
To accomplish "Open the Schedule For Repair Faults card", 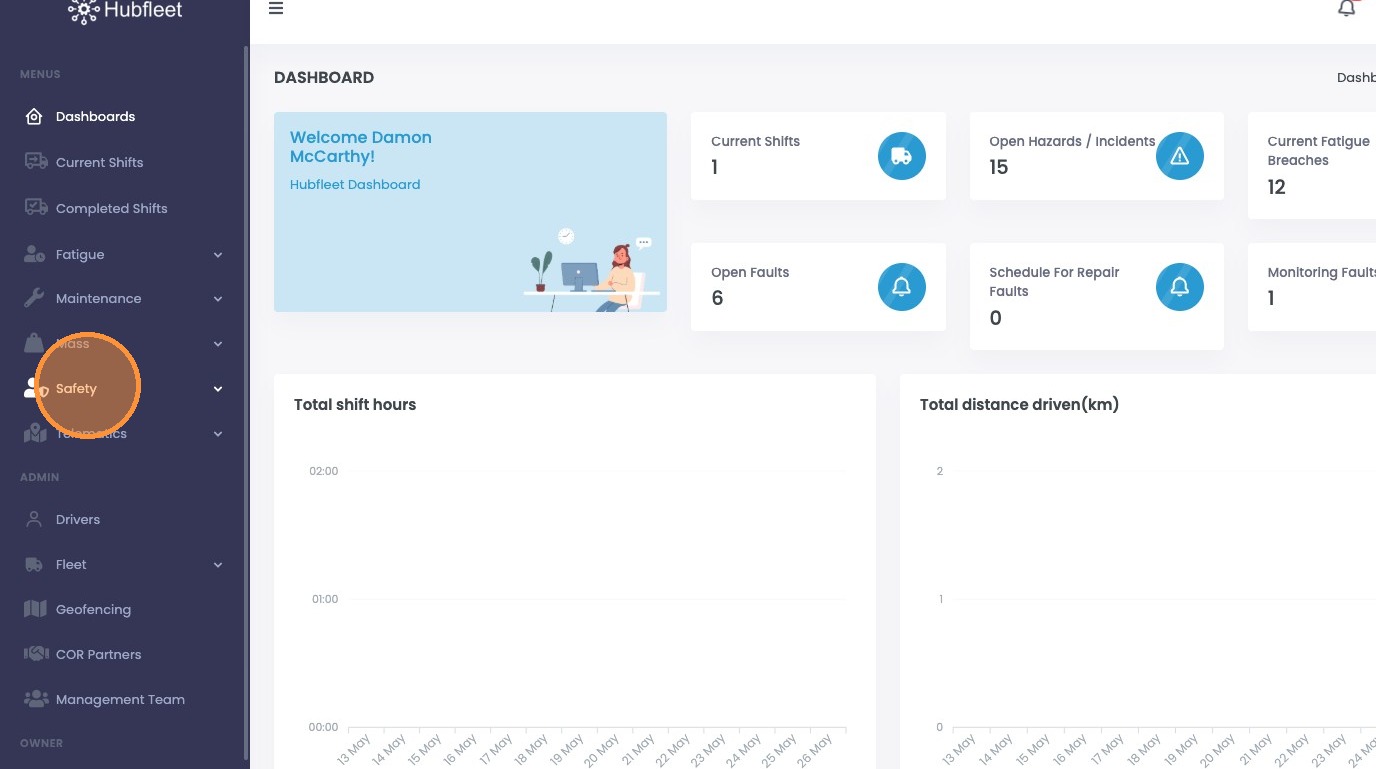I will 1096,296.
